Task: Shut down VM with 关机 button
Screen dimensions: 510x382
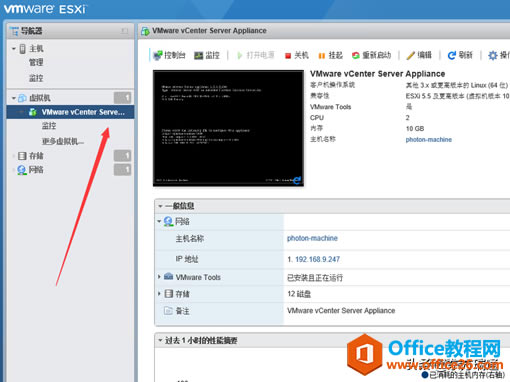Action: (x=297, y=55)
